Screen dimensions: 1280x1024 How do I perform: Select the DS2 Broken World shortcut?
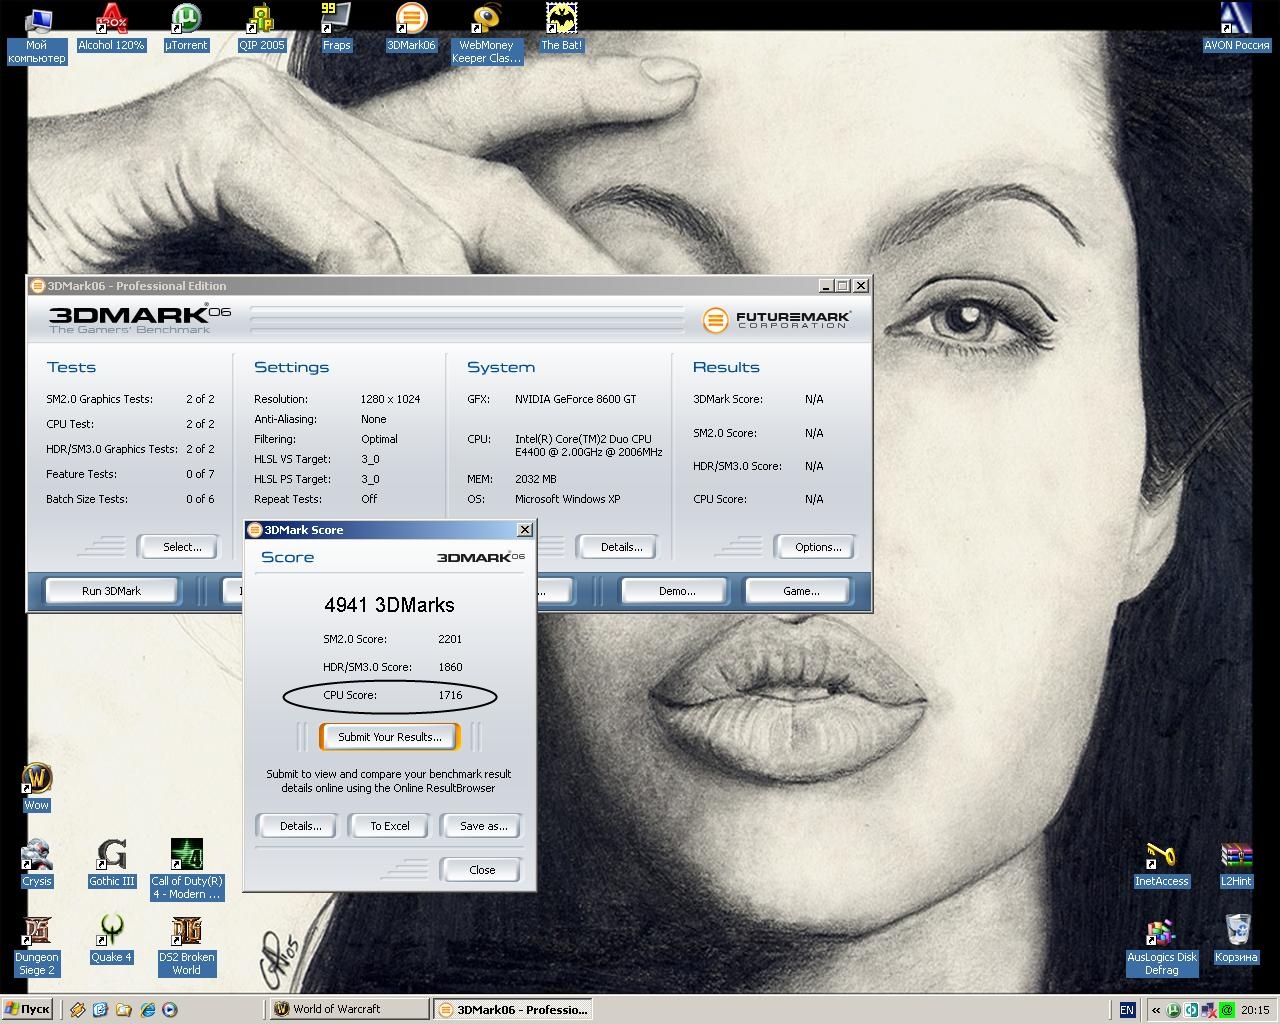pyautogui.click(x=186, y=946)
